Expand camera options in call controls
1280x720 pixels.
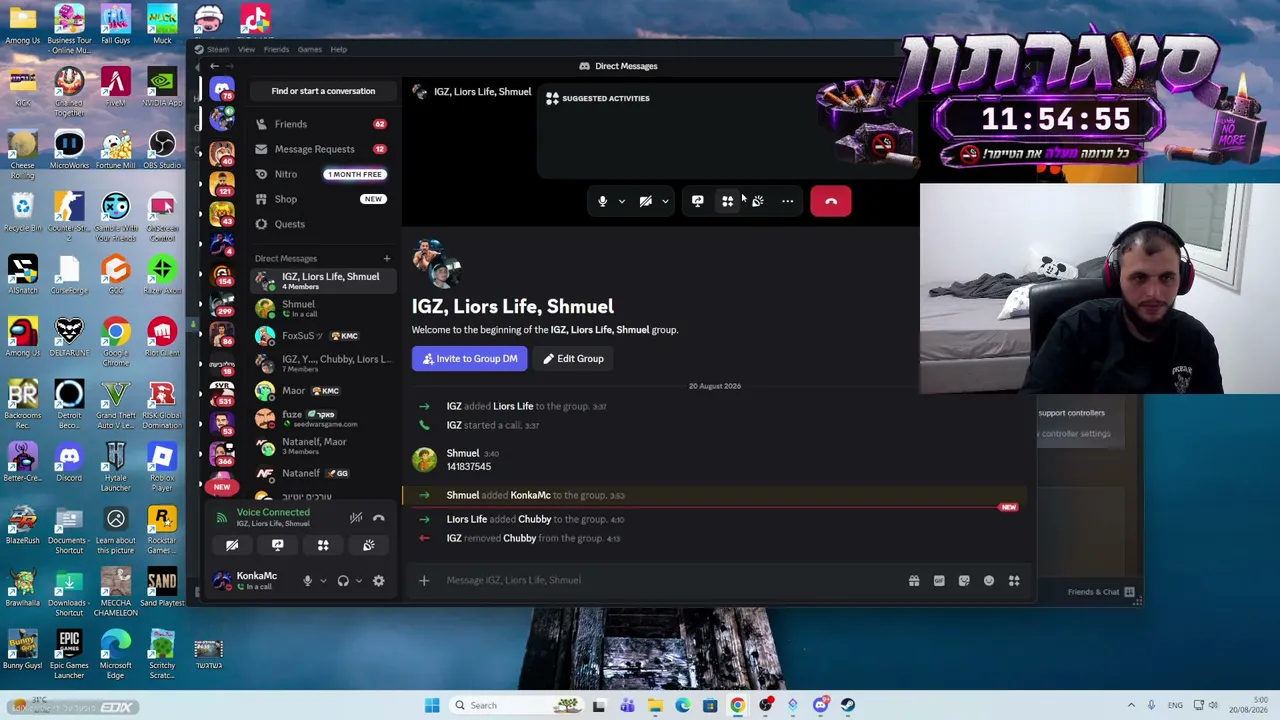665,201
